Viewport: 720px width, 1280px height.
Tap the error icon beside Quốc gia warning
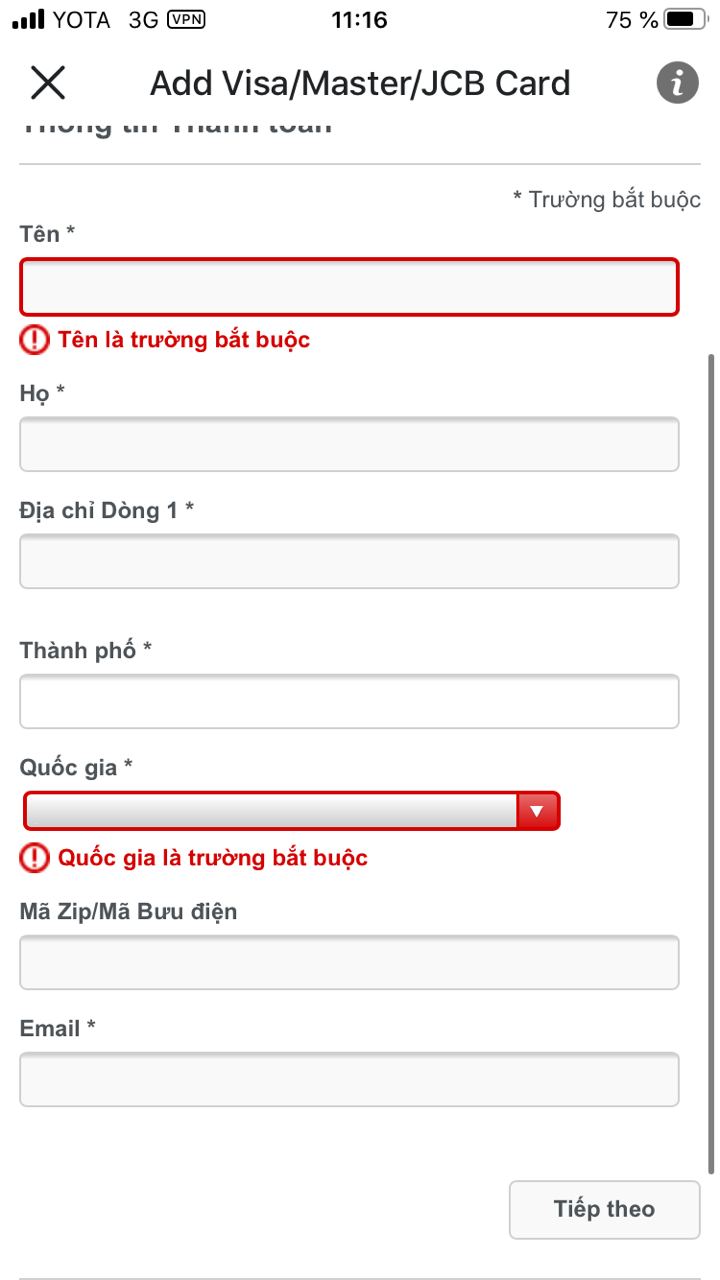(34, 857)
